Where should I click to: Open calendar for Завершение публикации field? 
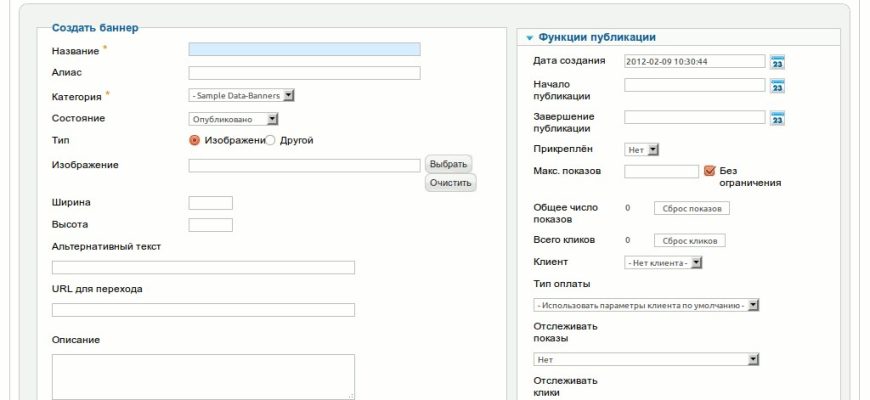point(777,119)
